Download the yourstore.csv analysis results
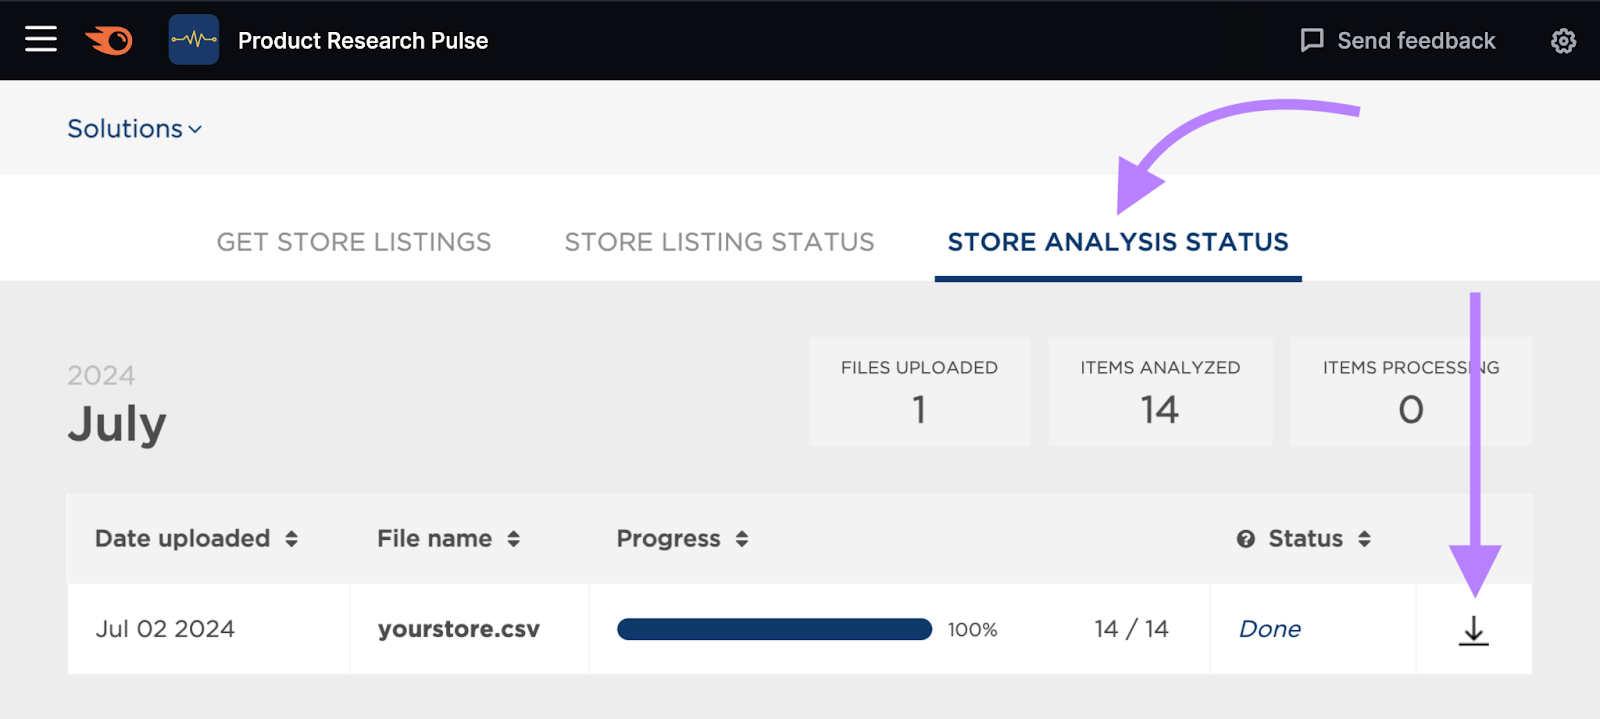The image size is (1600, 719). tap(1473, 630)
